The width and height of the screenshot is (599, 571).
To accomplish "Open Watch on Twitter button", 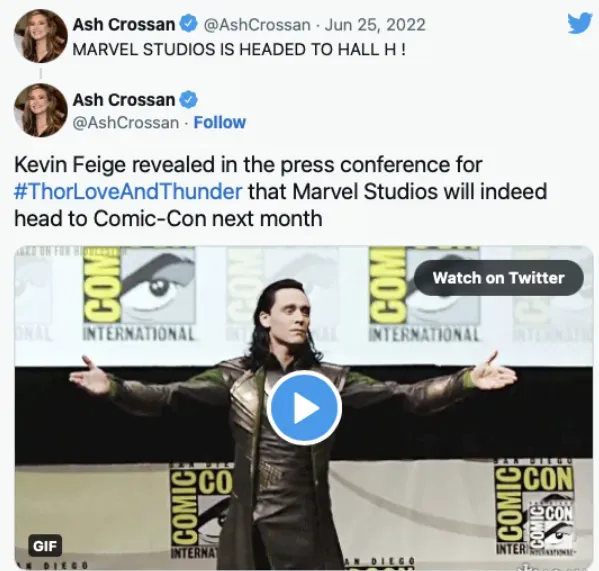I will (x=499, y=278).
